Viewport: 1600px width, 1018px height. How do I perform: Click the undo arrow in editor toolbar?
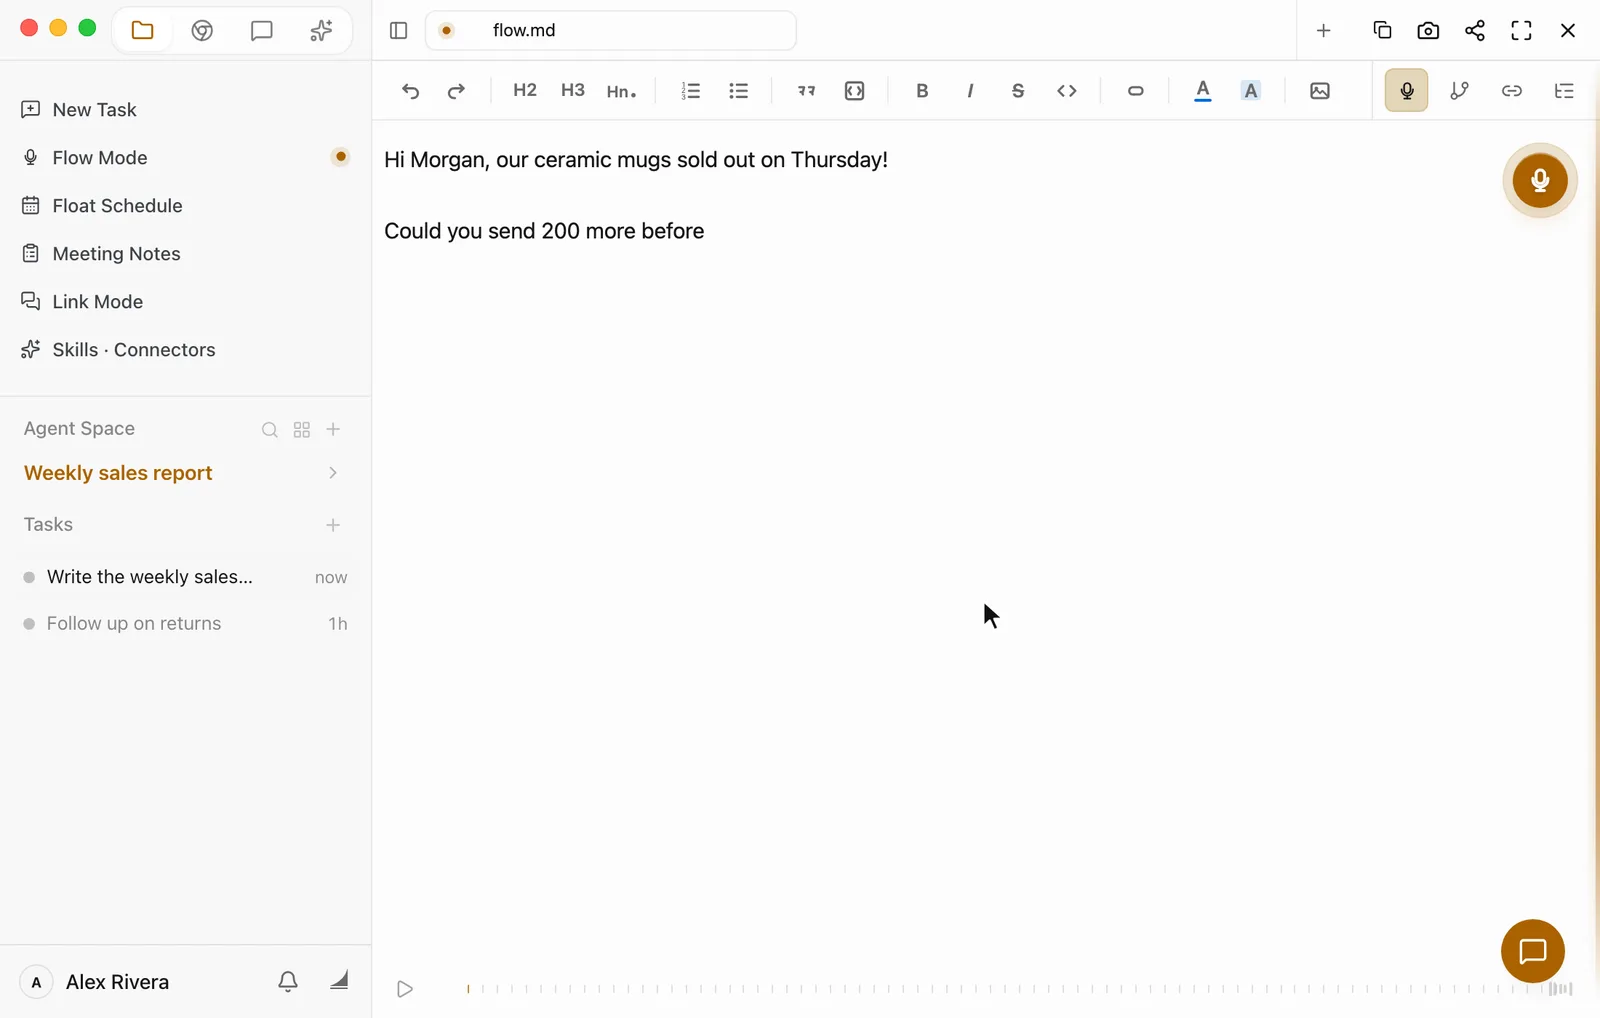tap(410, 91)
